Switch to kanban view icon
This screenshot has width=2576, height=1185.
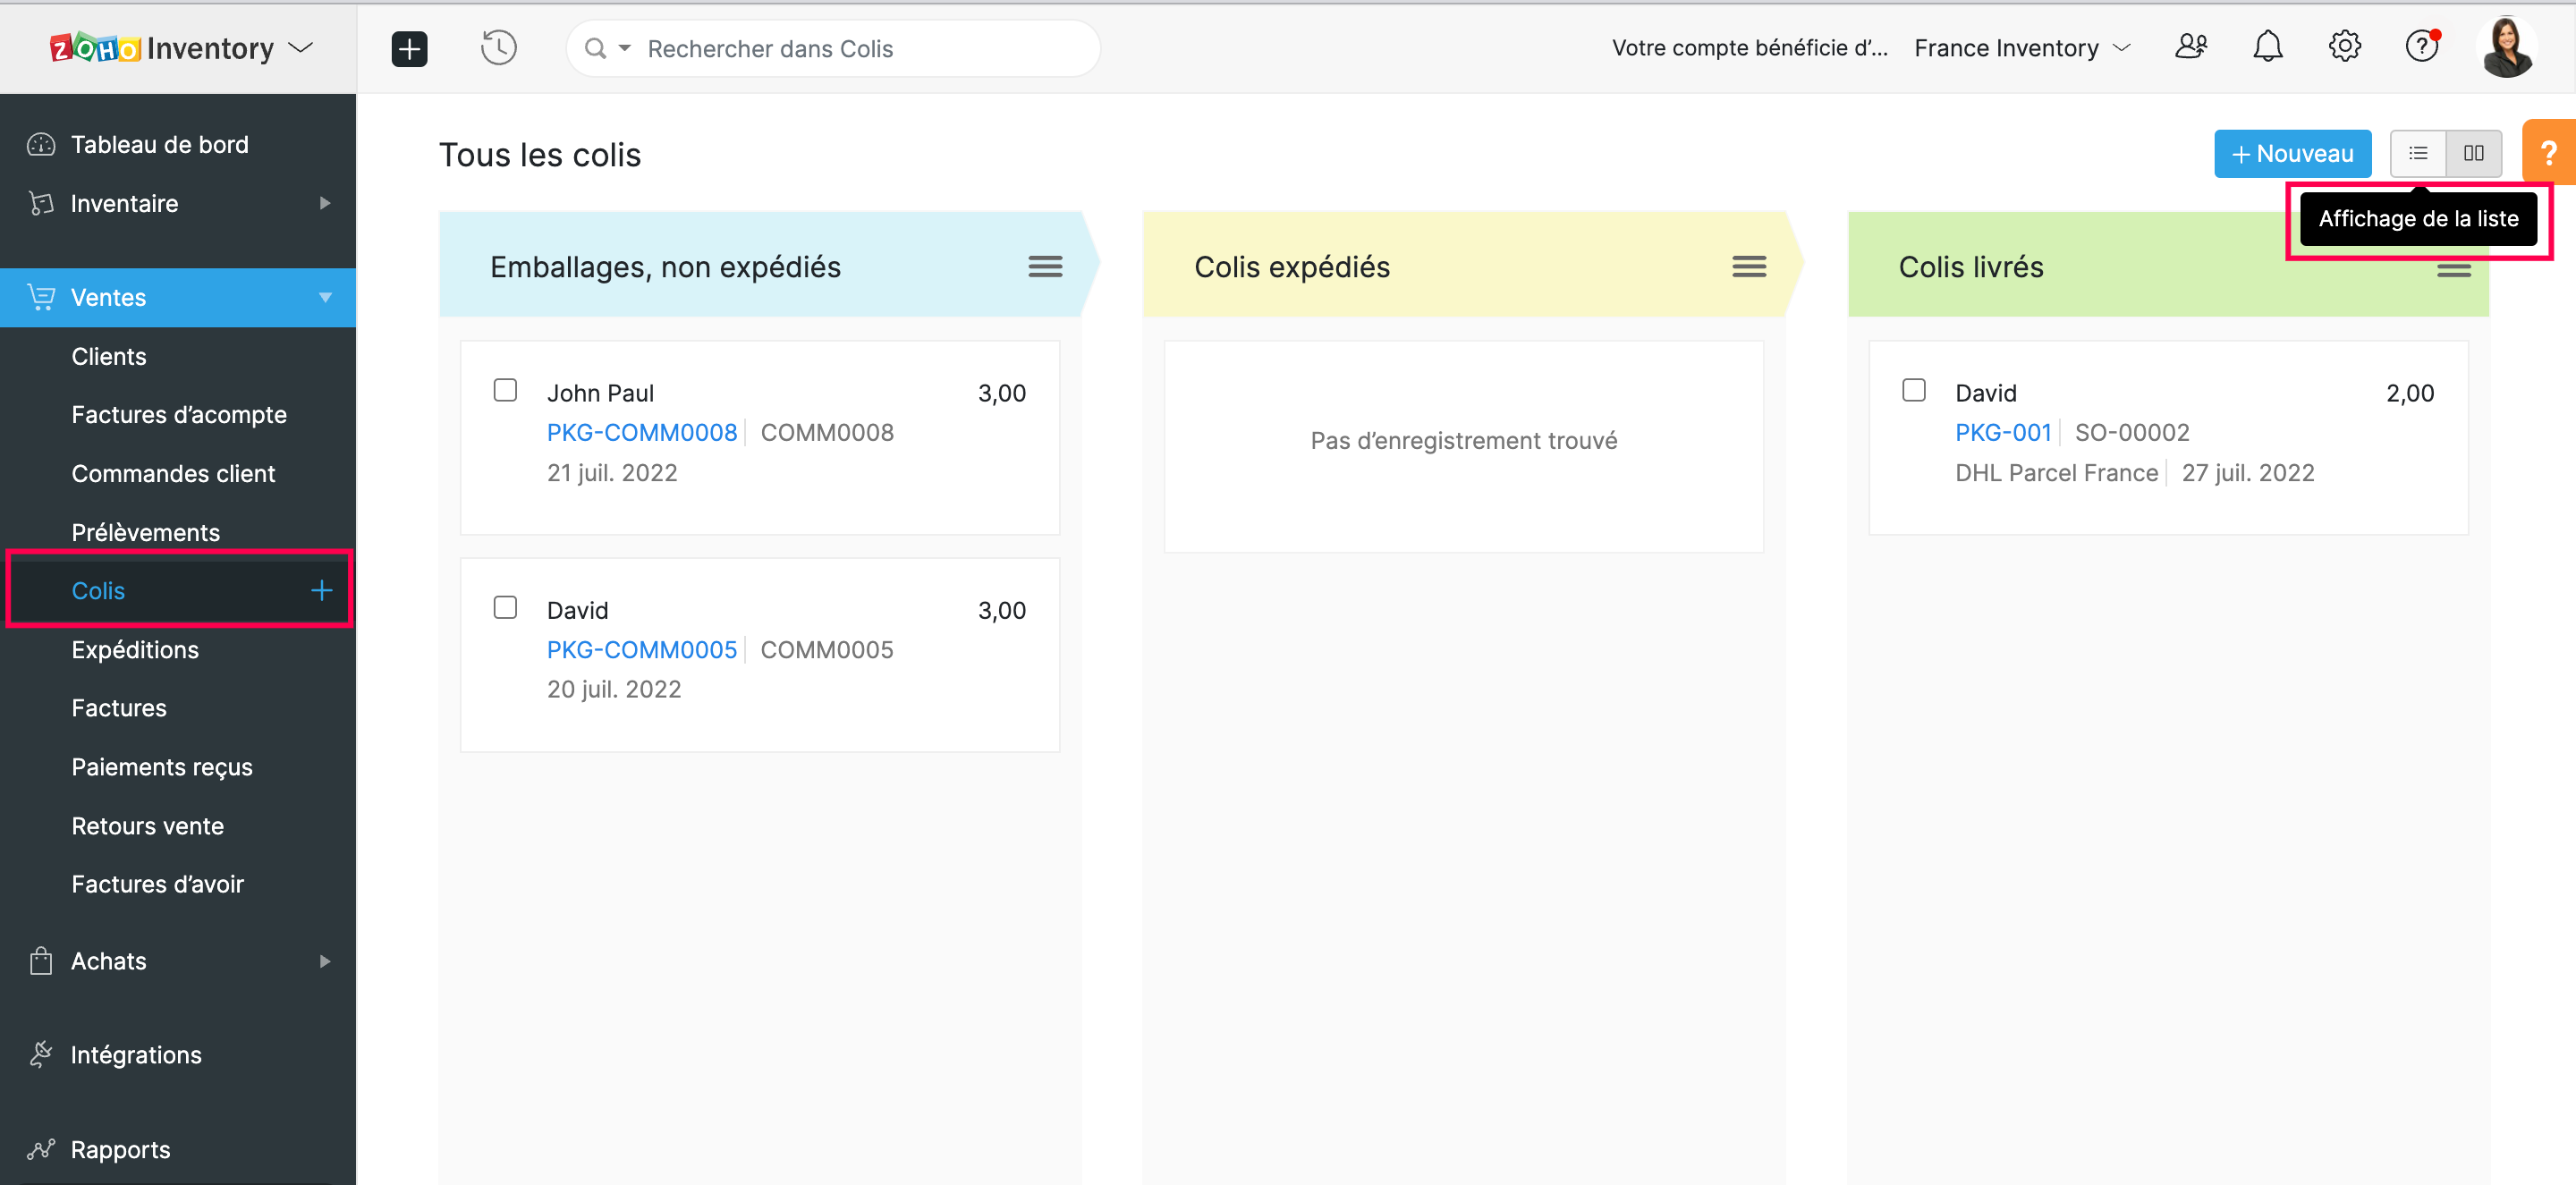tap(2474, 153)
